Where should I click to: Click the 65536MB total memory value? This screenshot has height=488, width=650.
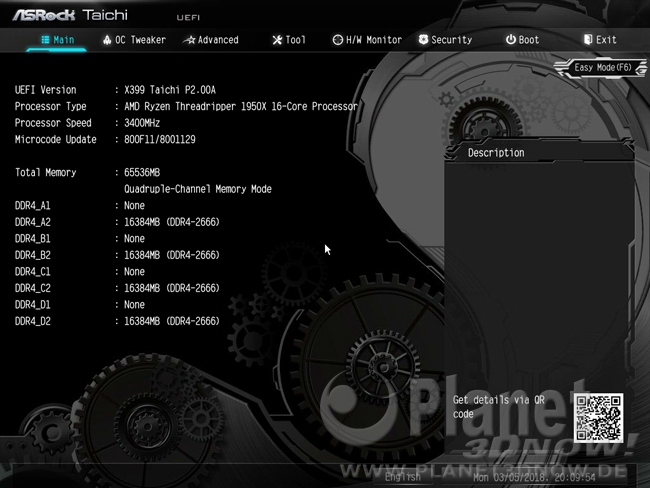tap(142, 172)
